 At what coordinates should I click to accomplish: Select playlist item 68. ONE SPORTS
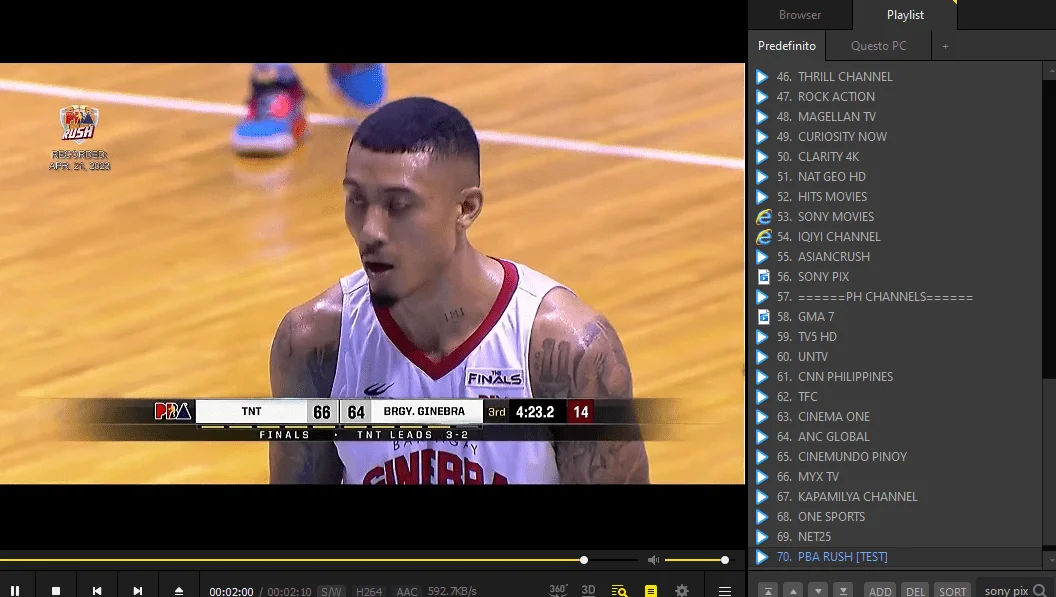[897, 517]
